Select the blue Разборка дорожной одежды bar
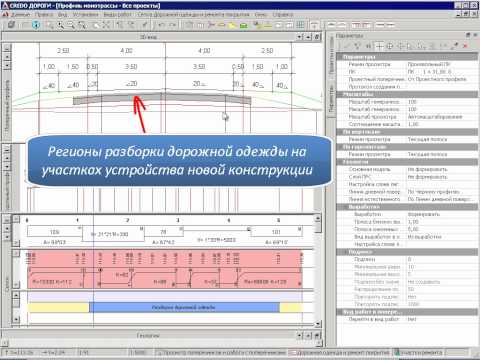Viewport: 480px width, 360px height. tap(184, 307)
